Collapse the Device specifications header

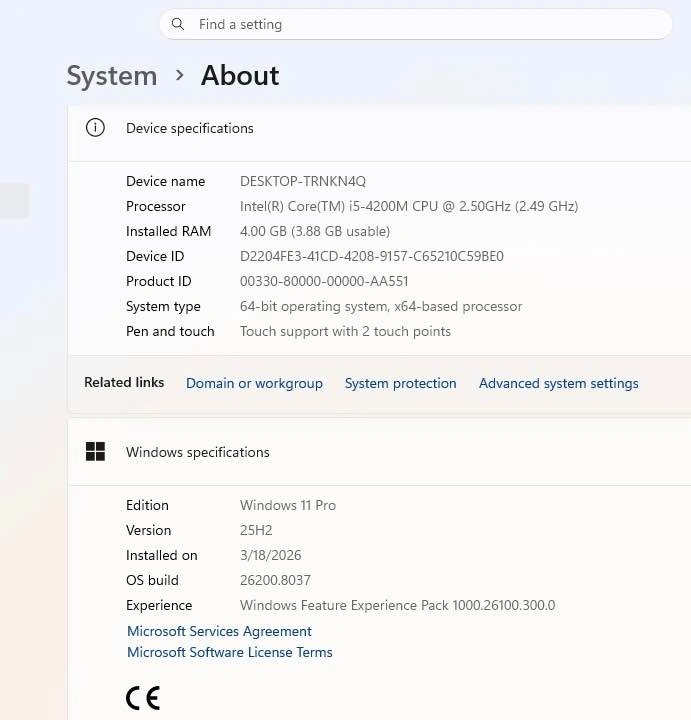coord(379,133)
